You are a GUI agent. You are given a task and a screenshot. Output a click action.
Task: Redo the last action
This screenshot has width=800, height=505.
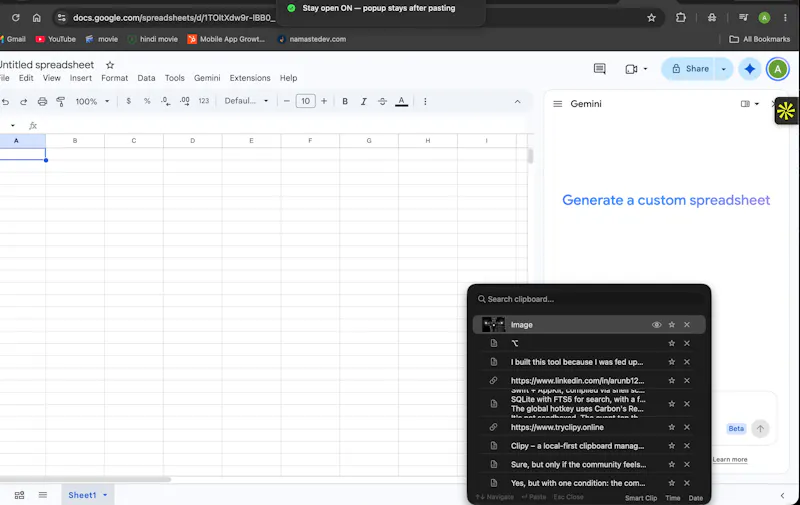pos(23,102)
